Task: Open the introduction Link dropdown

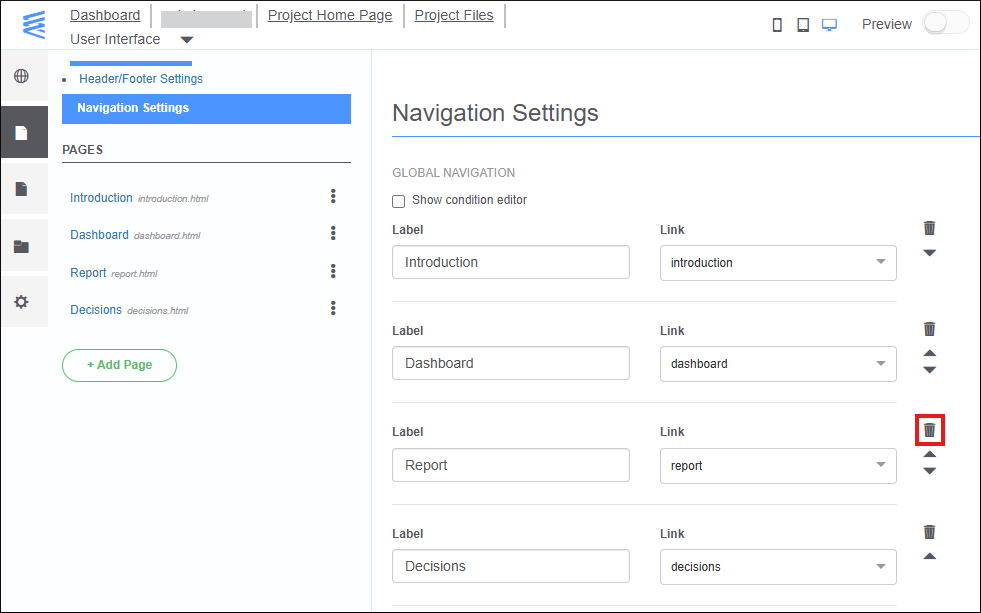Action: pos(880,262)
